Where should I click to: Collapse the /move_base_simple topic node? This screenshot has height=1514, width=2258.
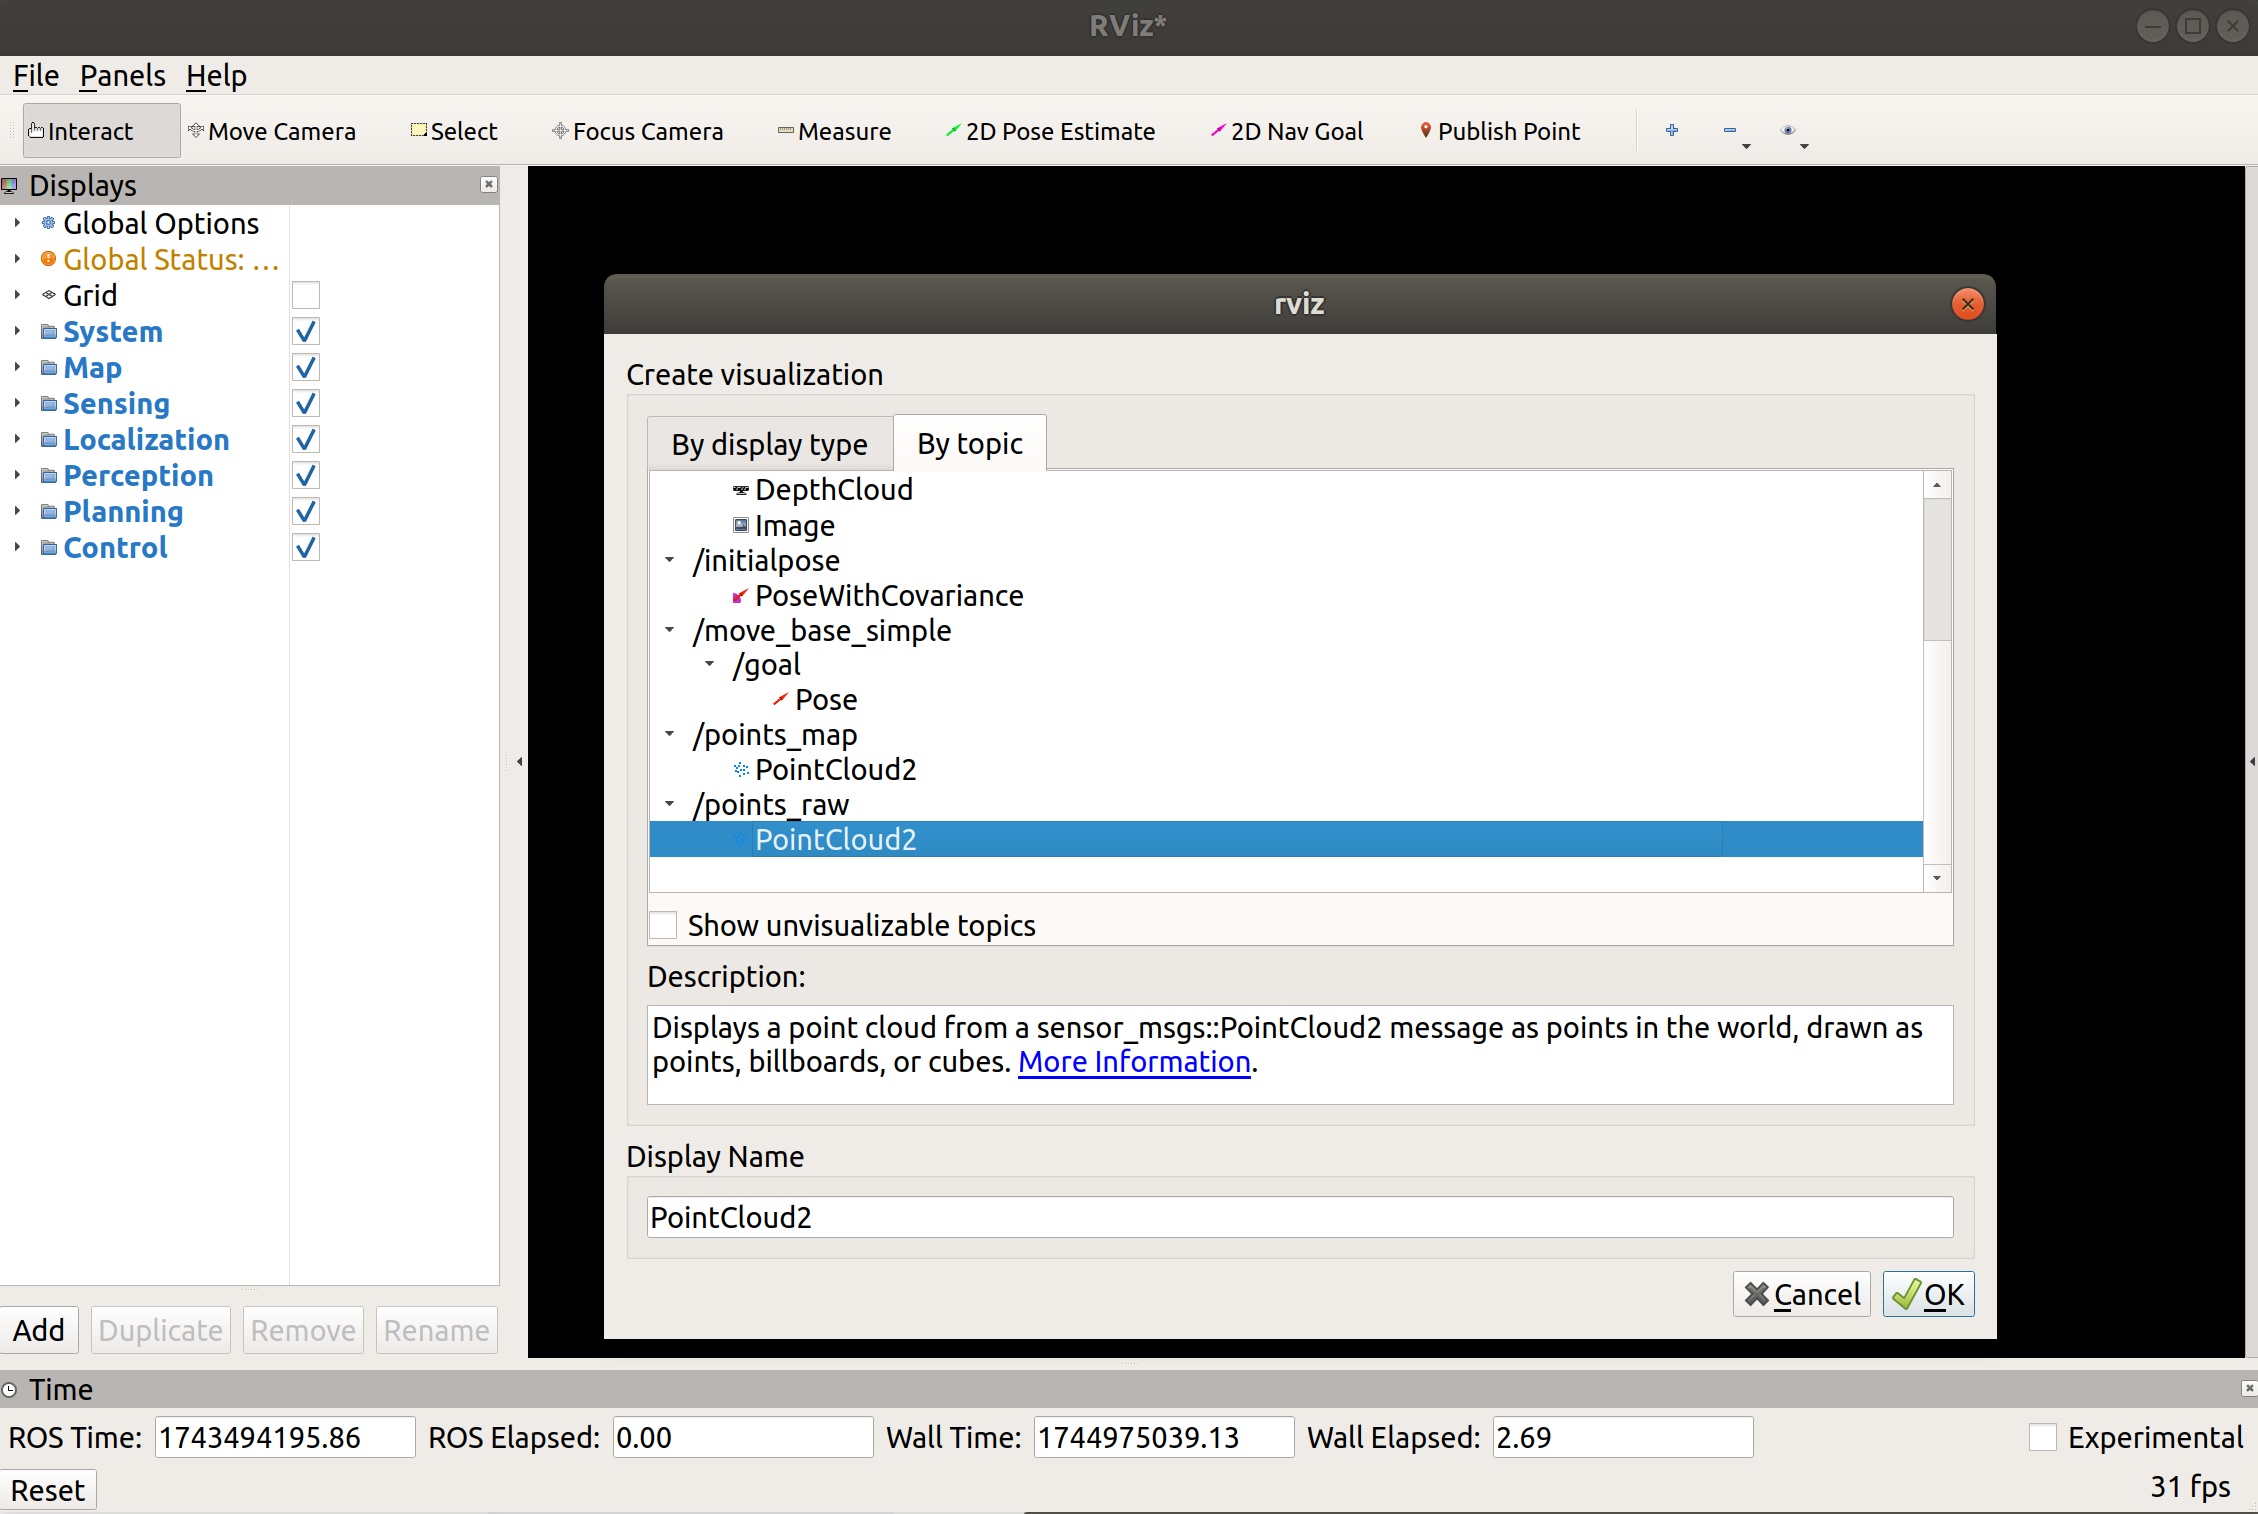coord(670,630)
